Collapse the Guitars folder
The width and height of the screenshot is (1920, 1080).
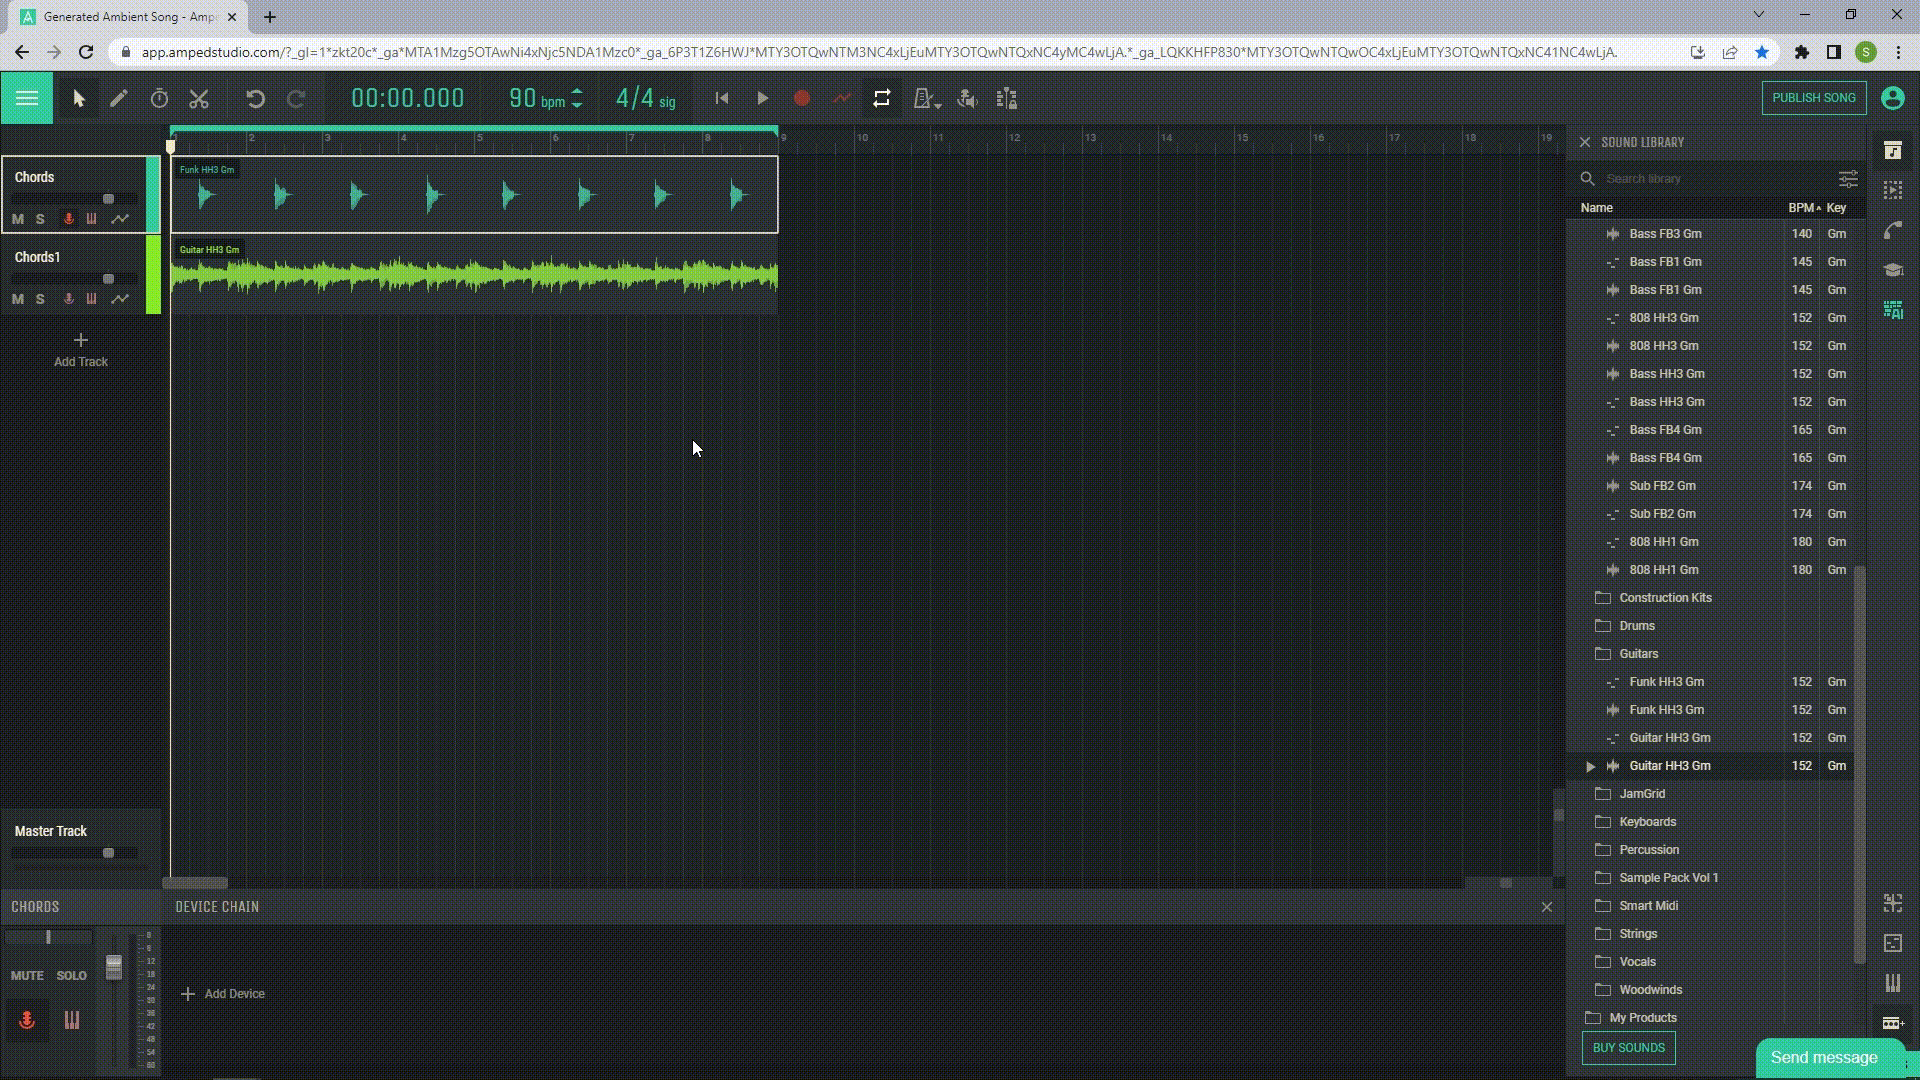(x=1638, y=654)
